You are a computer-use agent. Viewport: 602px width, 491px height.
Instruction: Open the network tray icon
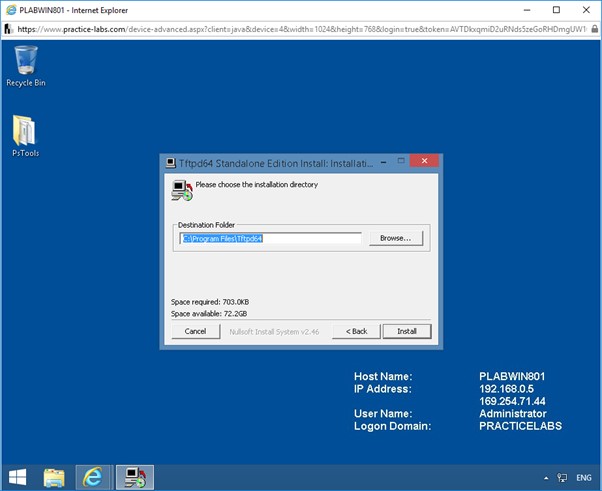pyautogui.click(x=562, y=478)
